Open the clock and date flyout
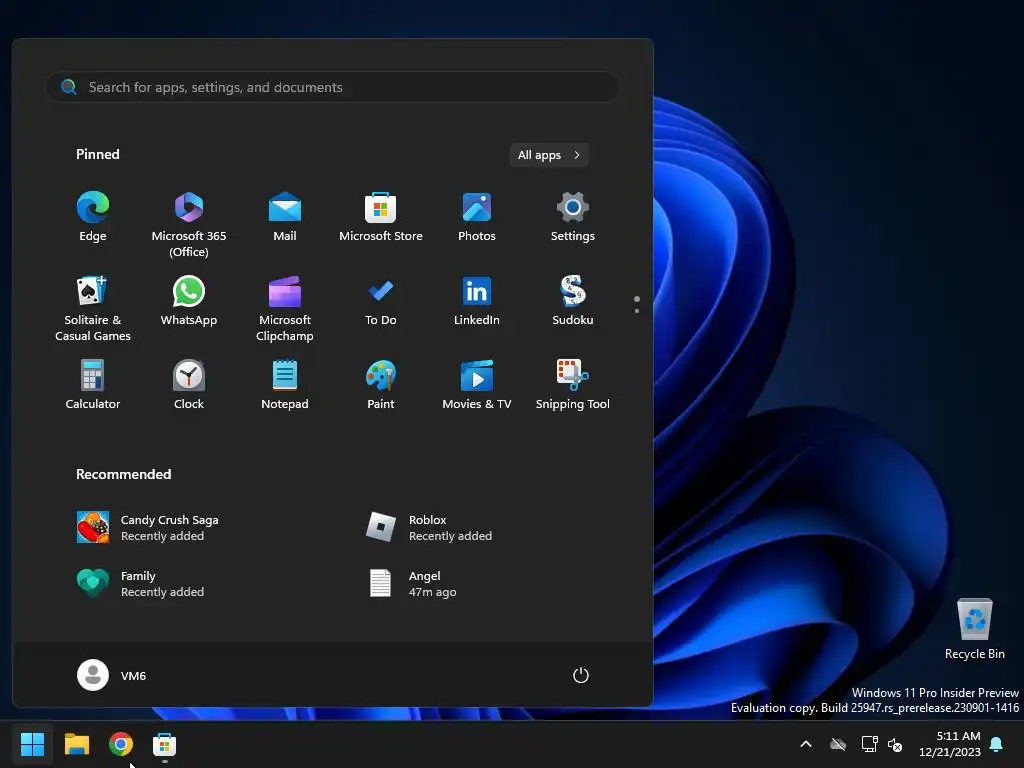 coord(950,744)
